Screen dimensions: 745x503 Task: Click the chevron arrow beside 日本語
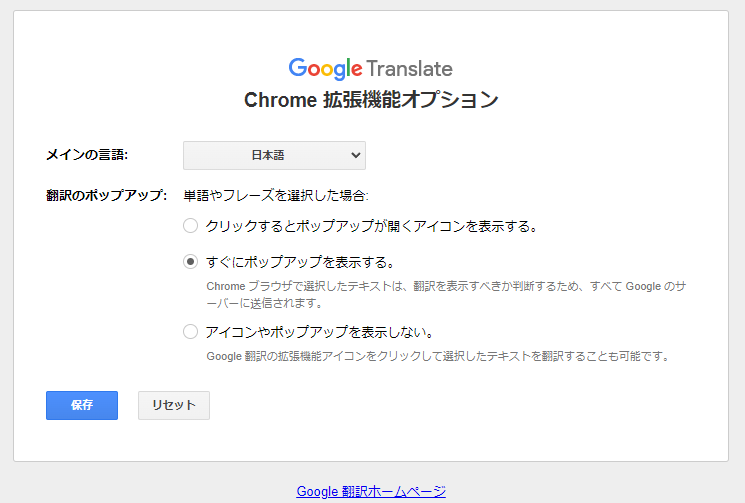coord(355,155)
